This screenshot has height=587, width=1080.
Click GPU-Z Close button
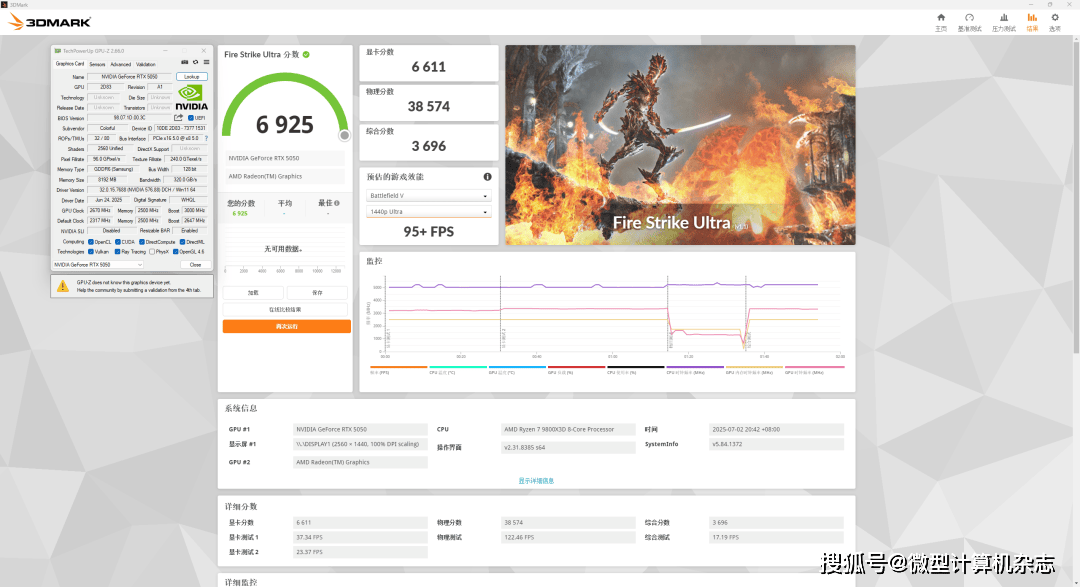pos(195,265)
